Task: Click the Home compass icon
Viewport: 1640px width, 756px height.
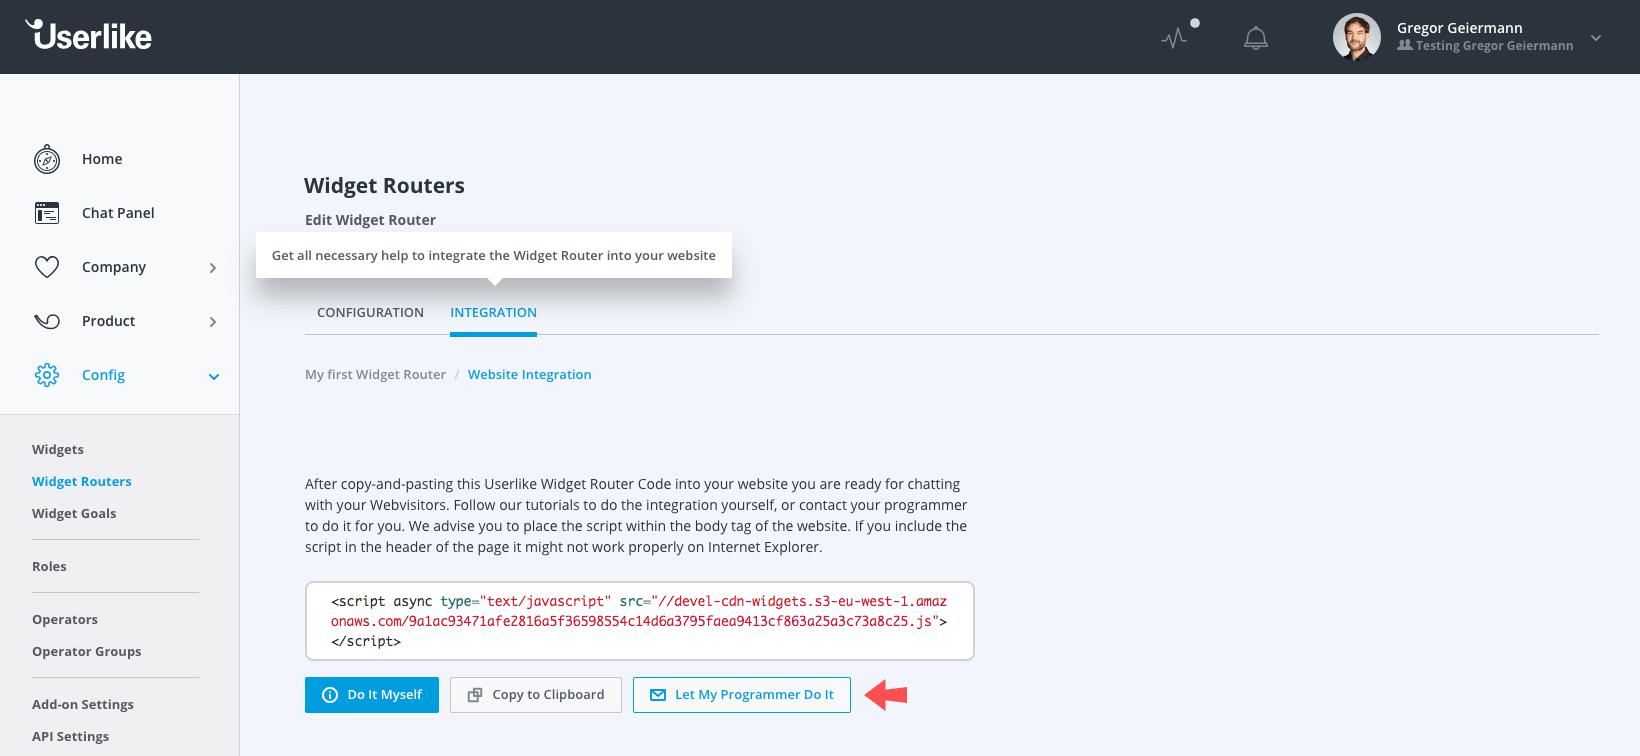Action: click(47, 159)
